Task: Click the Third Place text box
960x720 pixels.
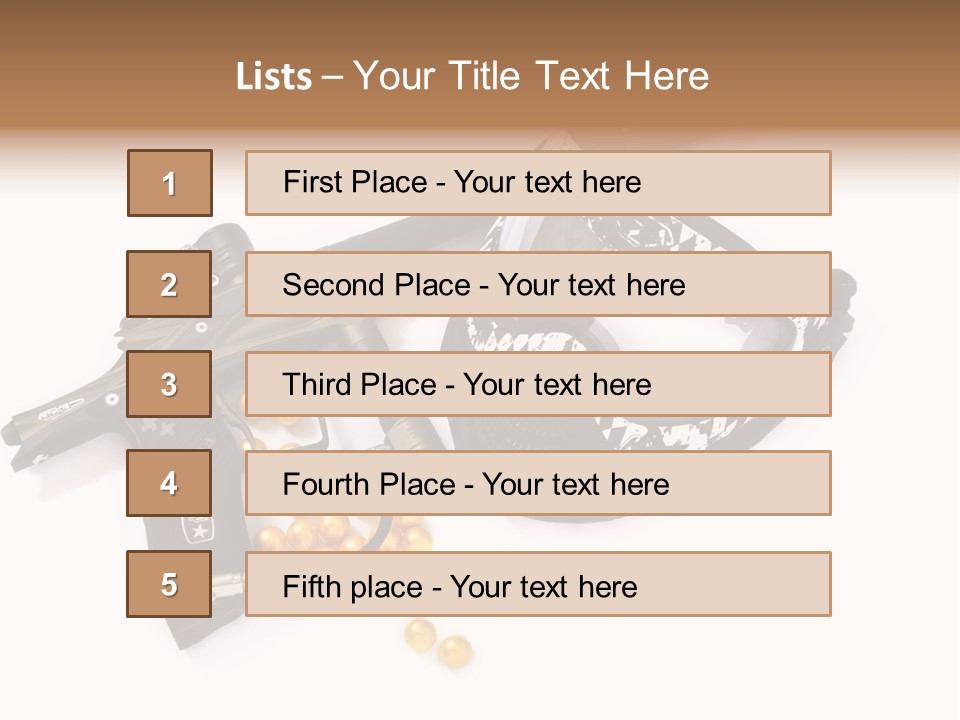Action: [x=538, y=384]
